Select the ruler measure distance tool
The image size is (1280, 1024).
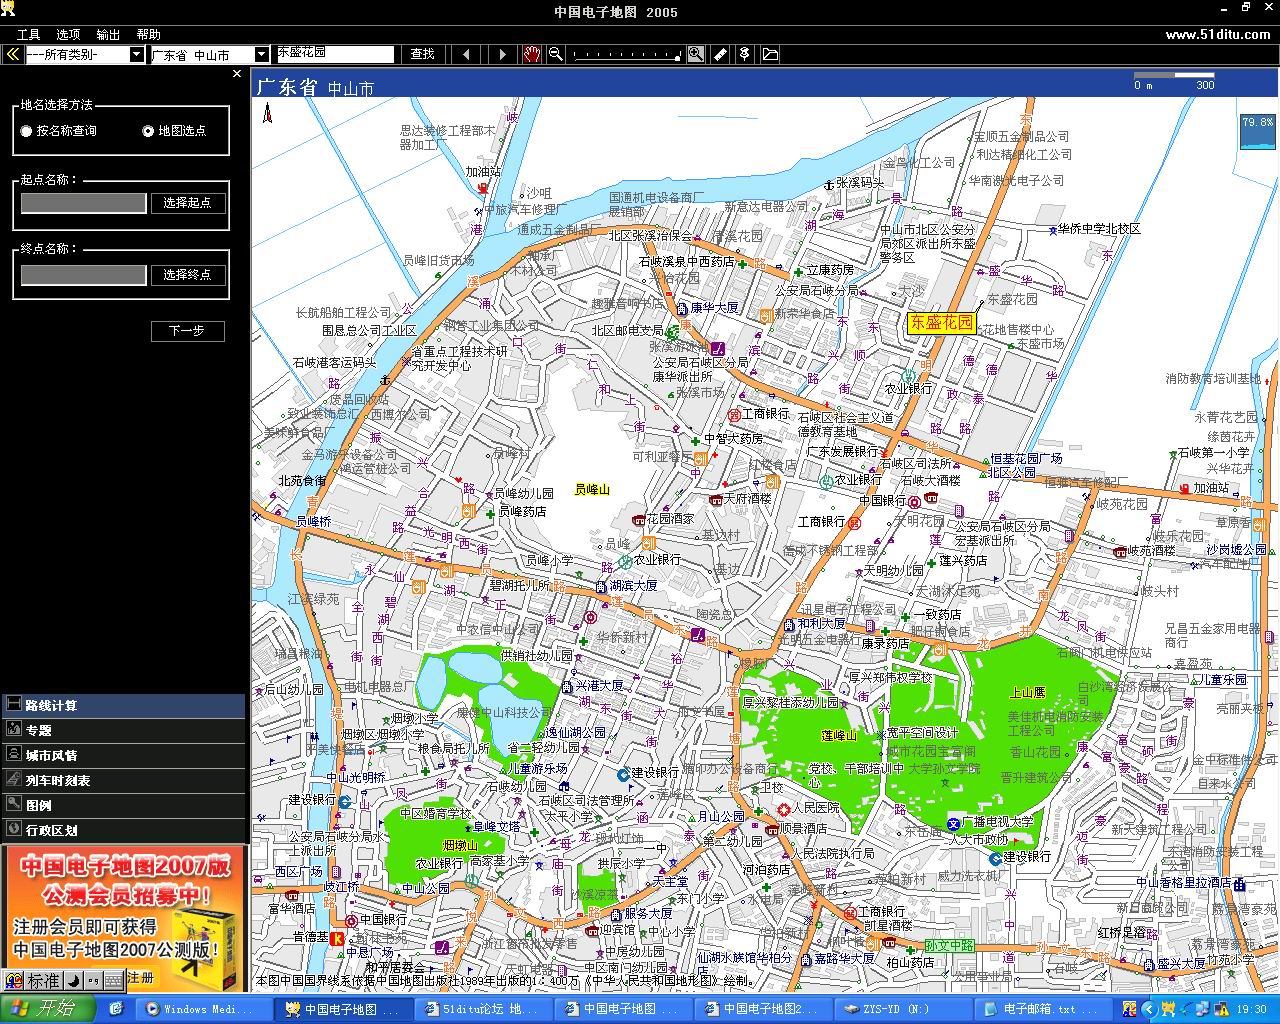pos(720,54)
